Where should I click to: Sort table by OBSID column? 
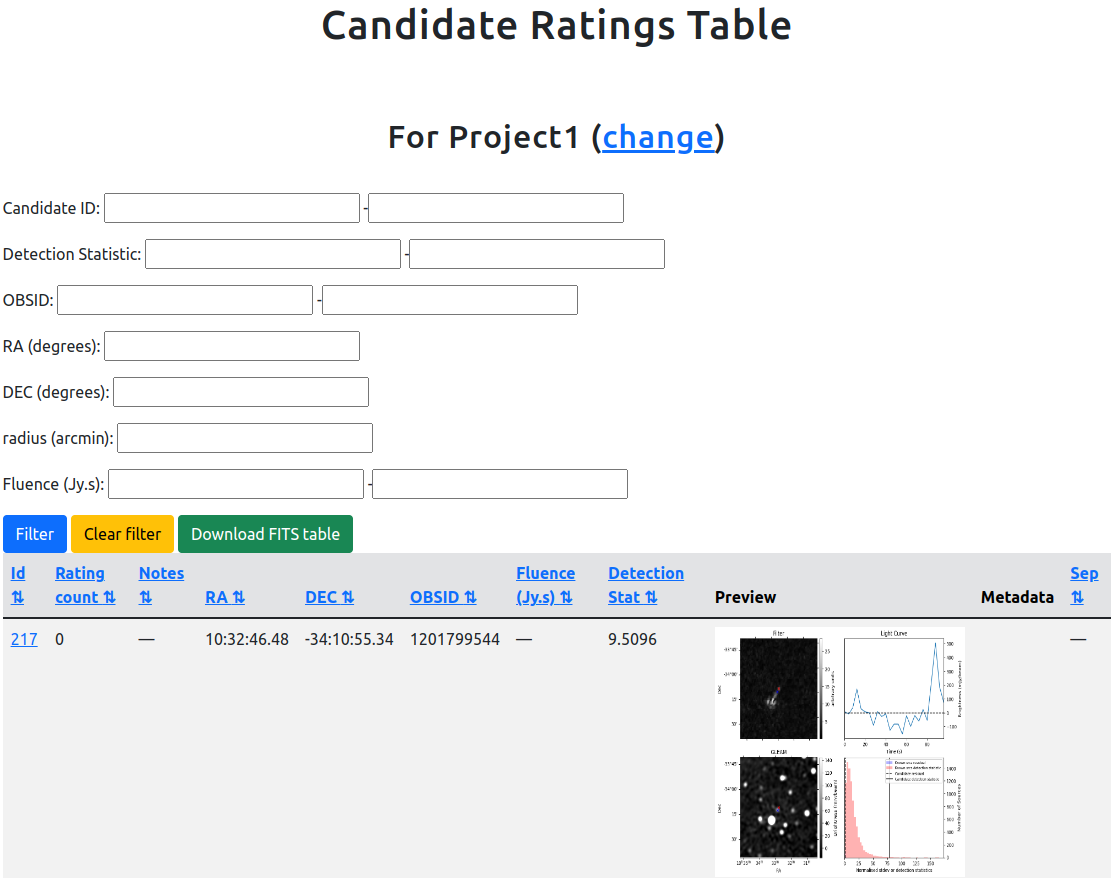coord(443,597)
